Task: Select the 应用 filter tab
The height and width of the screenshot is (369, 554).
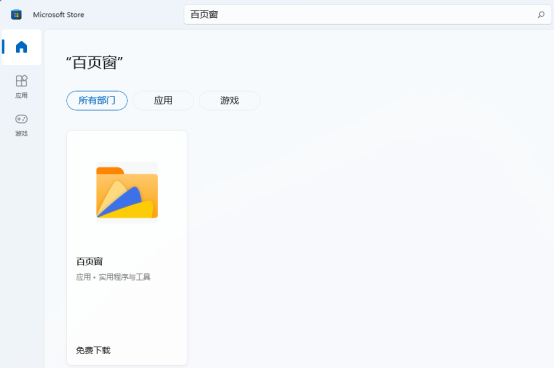Action: [163, 101]
